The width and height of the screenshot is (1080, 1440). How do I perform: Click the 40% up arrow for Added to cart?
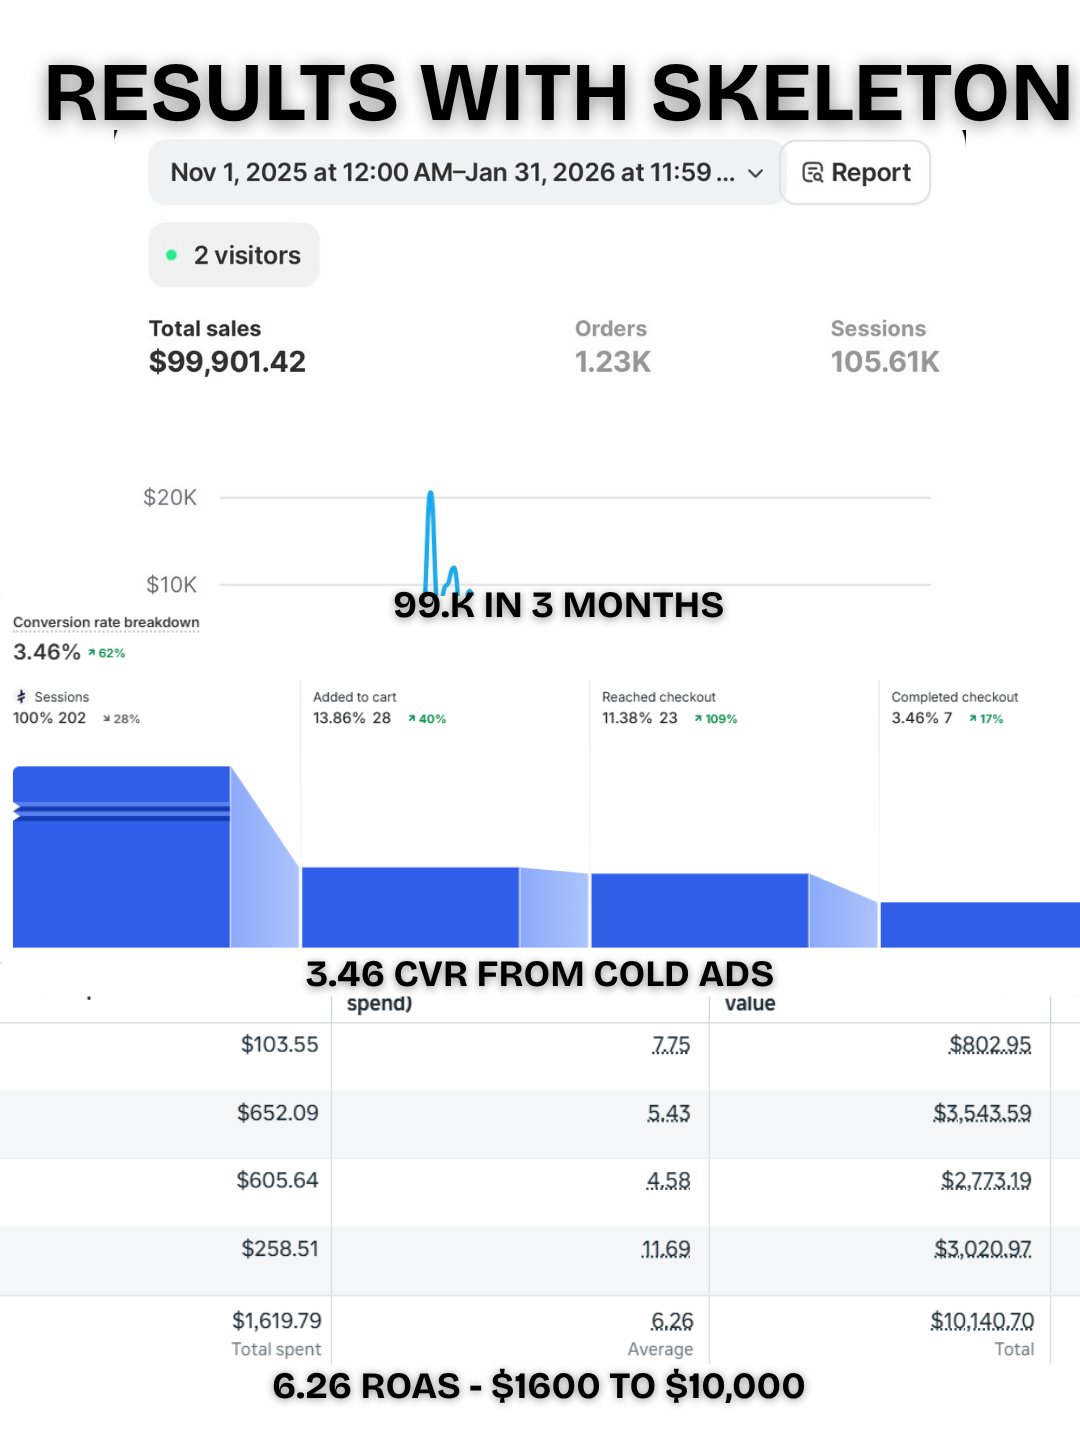coord(412,719)
